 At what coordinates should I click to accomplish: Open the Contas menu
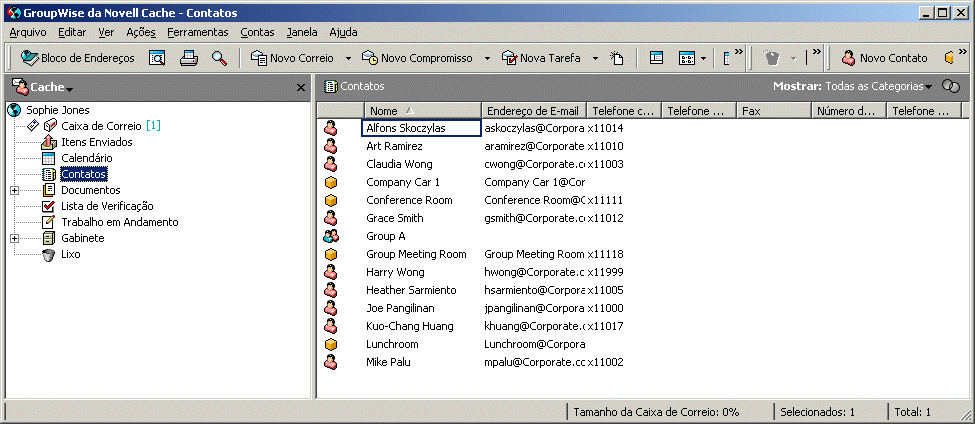point(257,32)
